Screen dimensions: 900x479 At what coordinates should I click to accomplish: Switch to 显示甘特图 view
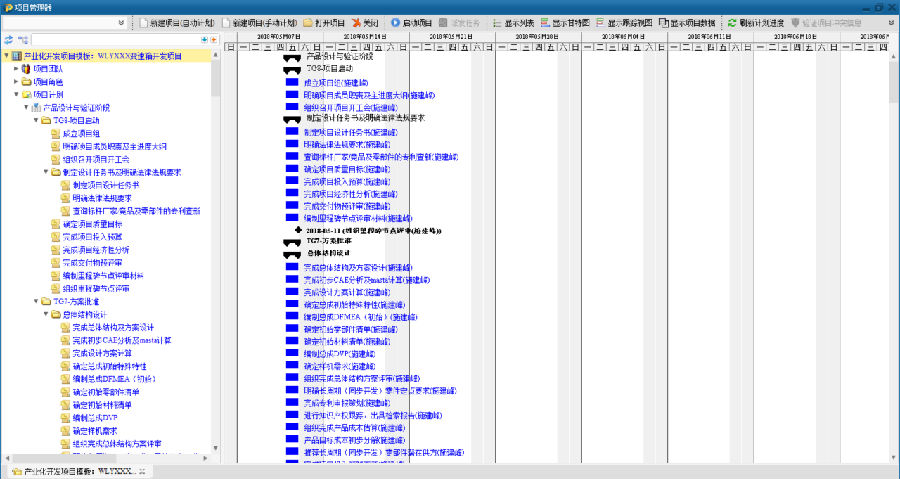coord(565,23)
